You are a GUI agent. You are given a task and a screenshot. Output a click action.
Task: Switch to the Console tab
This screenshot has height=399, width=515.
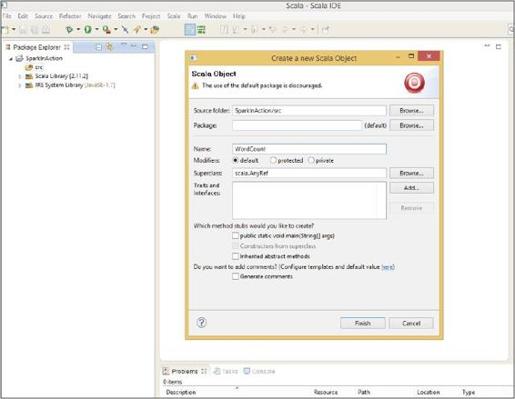pos(259,371)
